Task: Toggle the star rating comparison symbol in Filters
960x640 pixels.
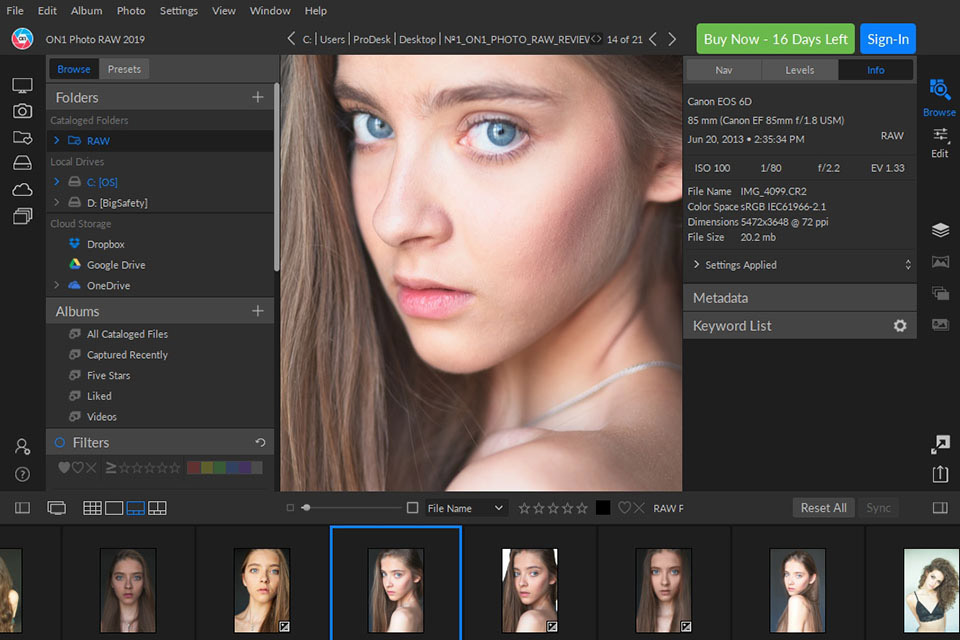Action: (x=111, y=468)
